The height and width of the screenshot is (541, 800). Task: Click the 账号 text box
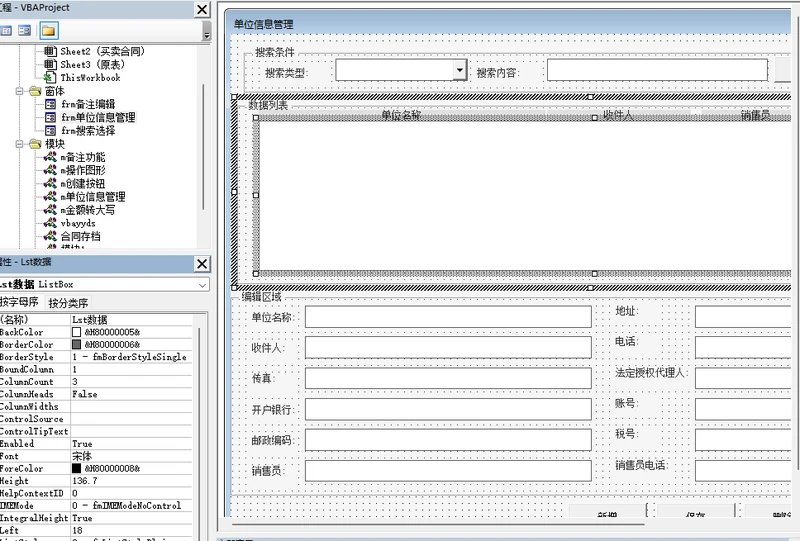[743, 409]
